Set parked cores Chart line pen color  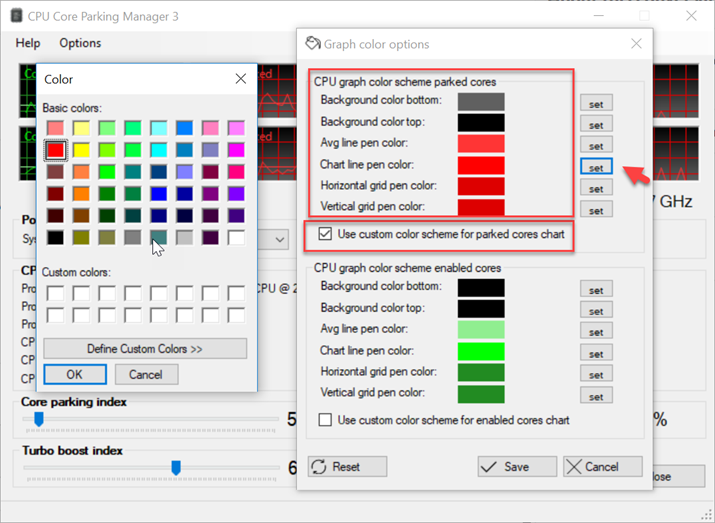(x=596, y=167)
